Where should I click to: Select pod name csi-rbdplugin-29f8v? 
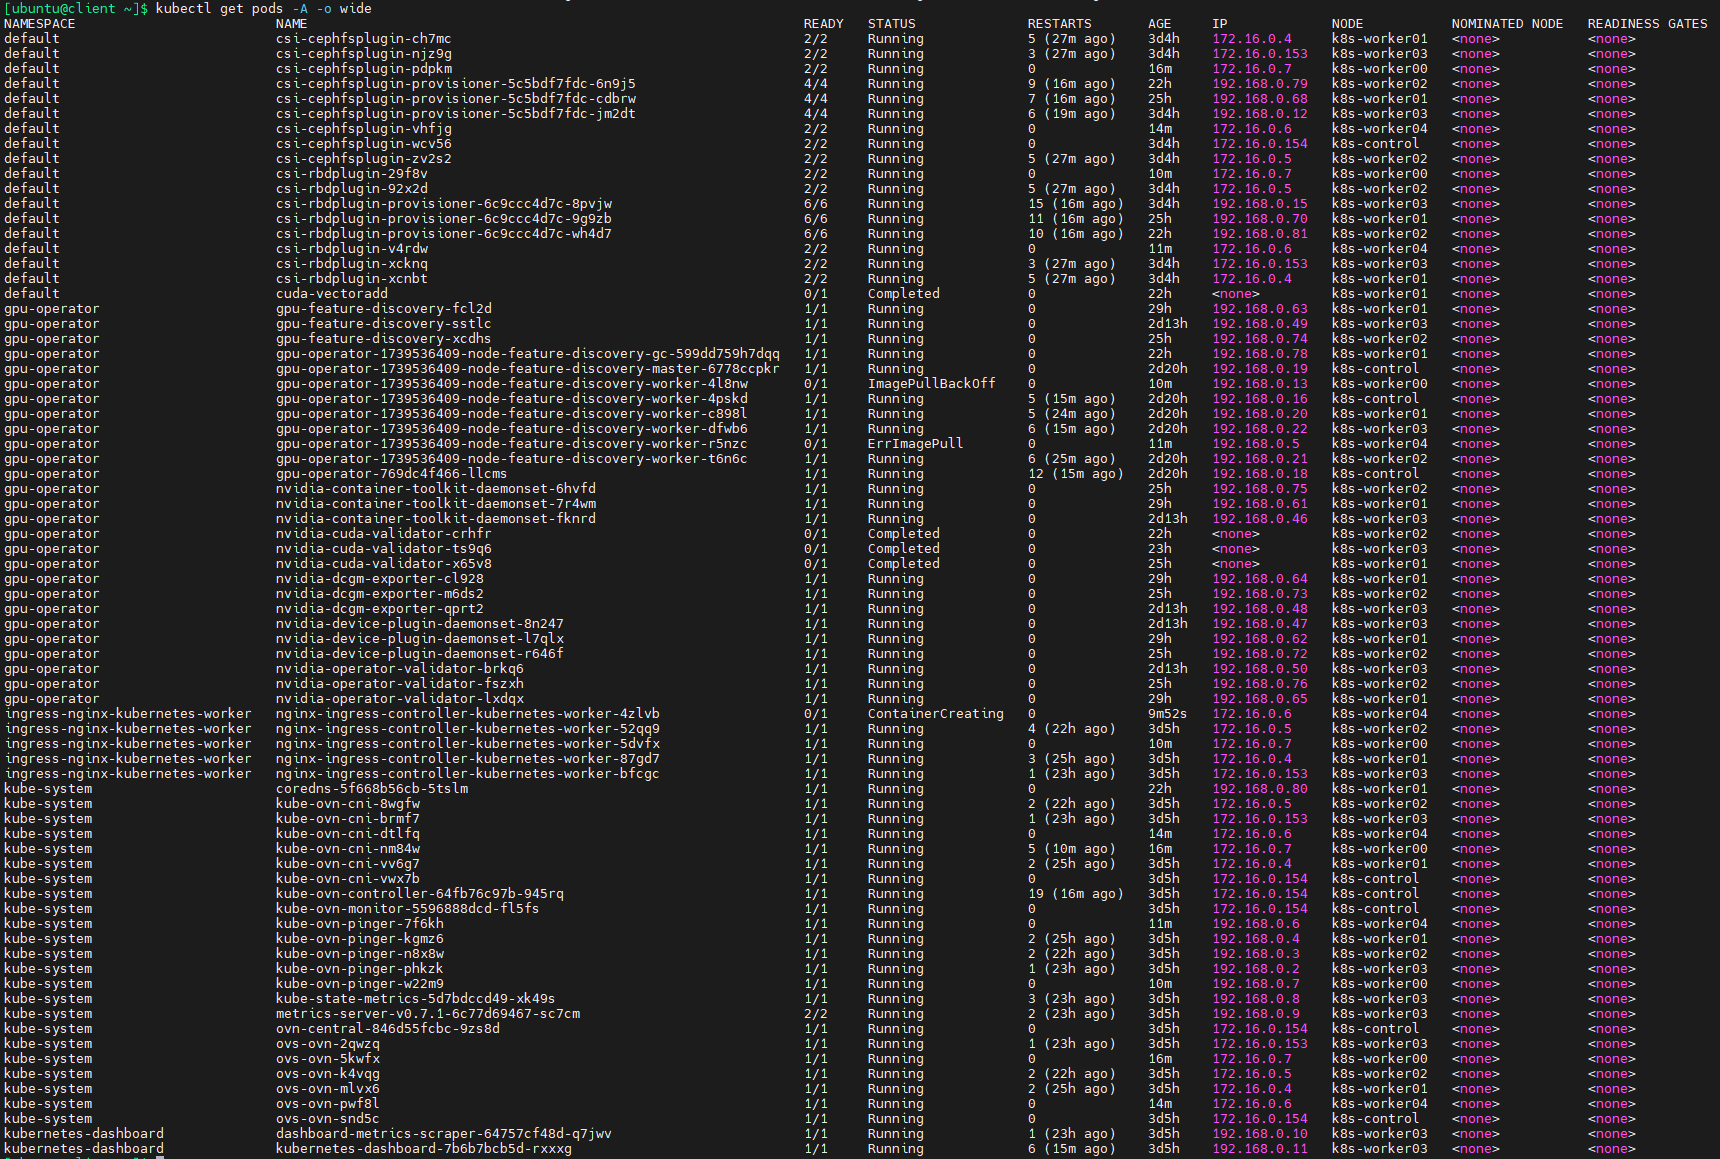[x=351, y=173]
